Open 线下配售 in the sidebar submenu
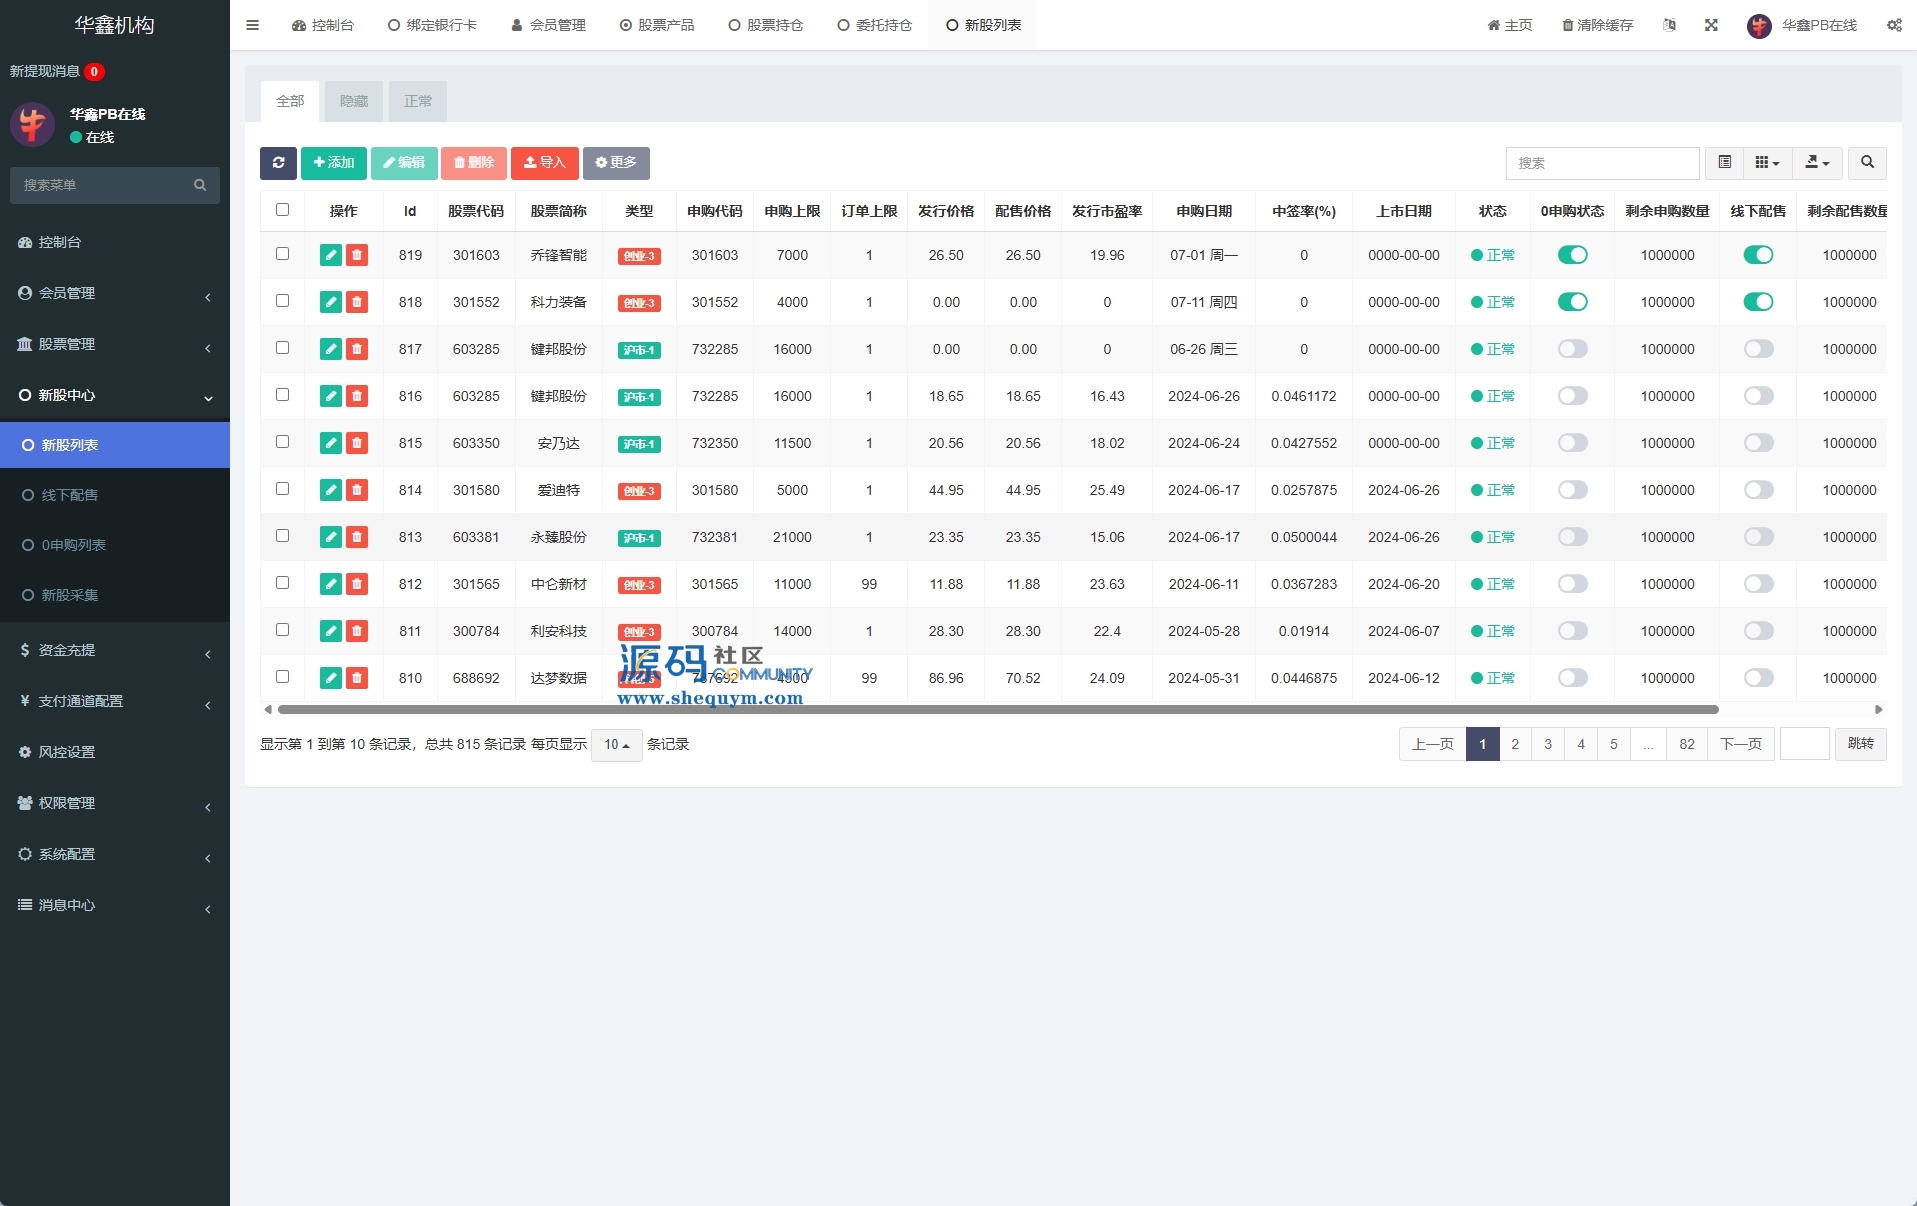This screenshot has width=1917, height=1206. pos(70,495)
